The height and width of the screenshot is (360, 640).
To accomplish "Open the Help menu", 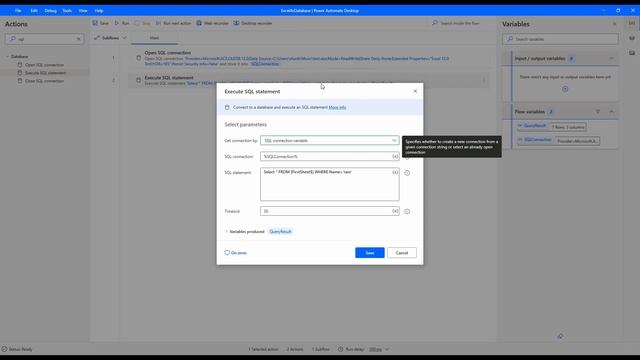I will coord(99,11).
